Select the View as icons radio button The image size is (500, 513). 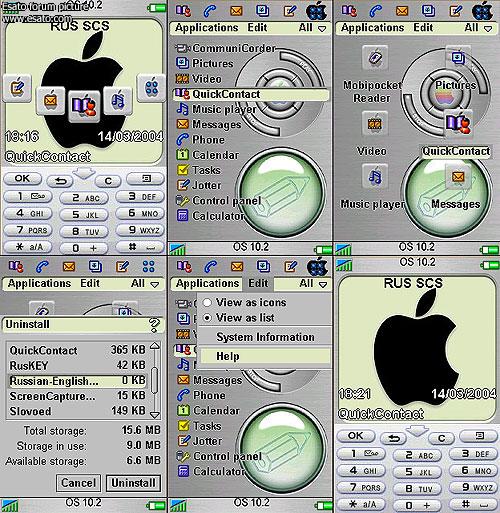(x=207, y=302)
